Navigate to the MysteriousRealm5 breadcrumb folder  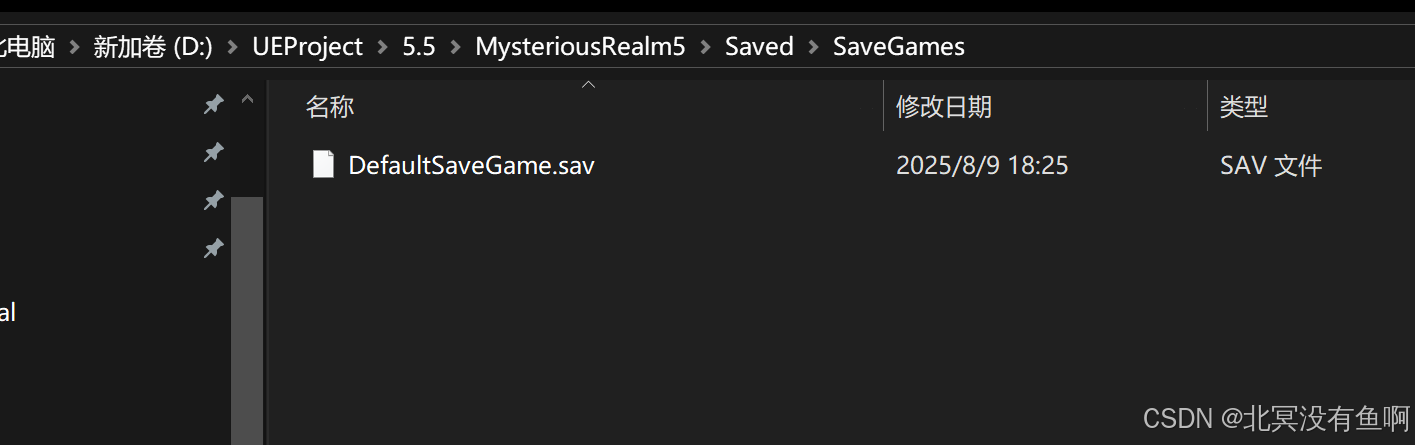pyautogui.click(x=580, y=47)
